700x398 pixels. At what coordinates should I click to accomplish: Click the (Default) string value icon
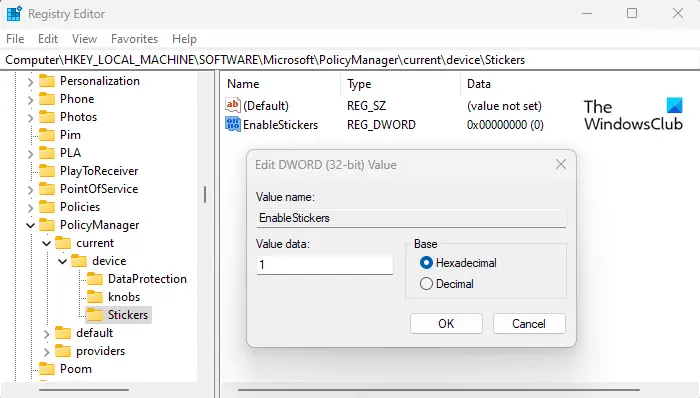tap(233, 105)
